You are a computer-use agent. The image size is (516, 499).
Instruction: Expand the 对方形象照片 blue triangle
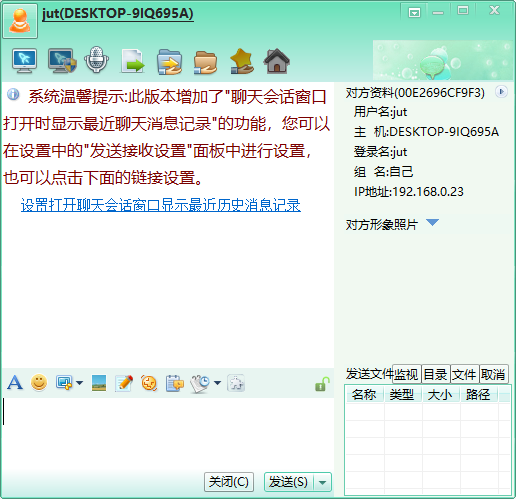point(432,222)
